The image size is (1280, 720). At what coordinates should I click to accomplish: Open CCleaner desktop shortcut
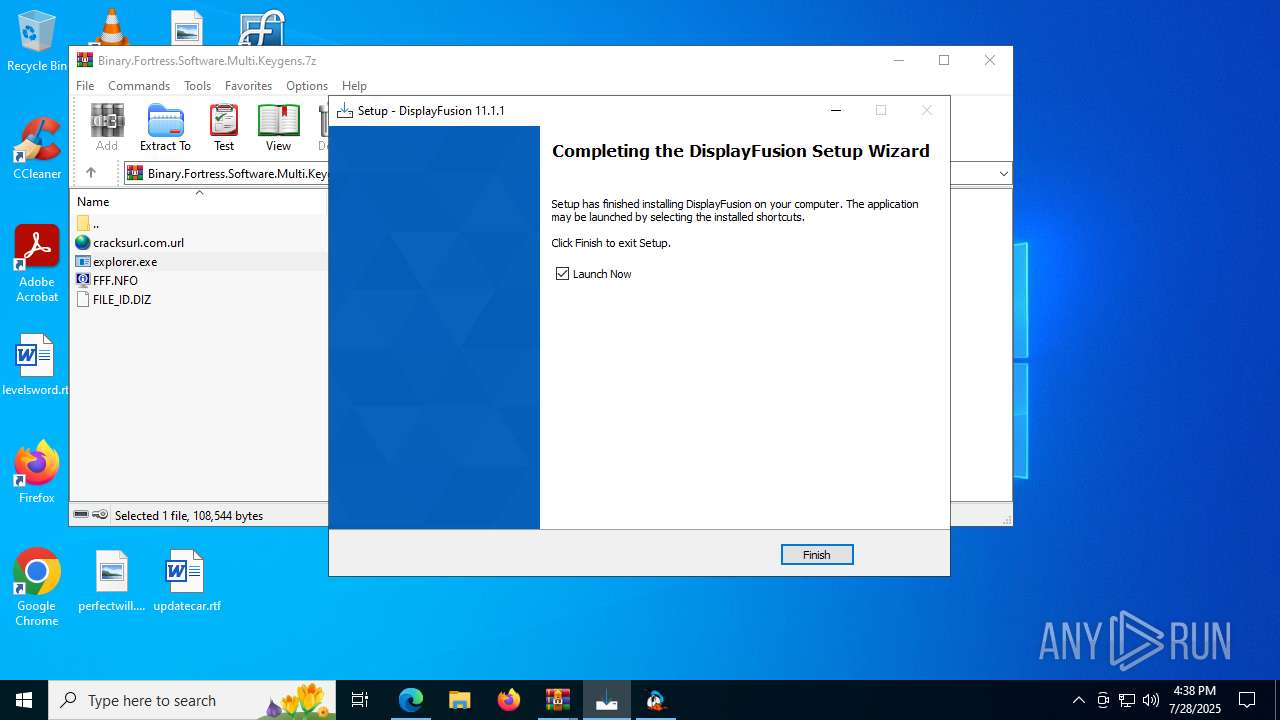[37, 148]
